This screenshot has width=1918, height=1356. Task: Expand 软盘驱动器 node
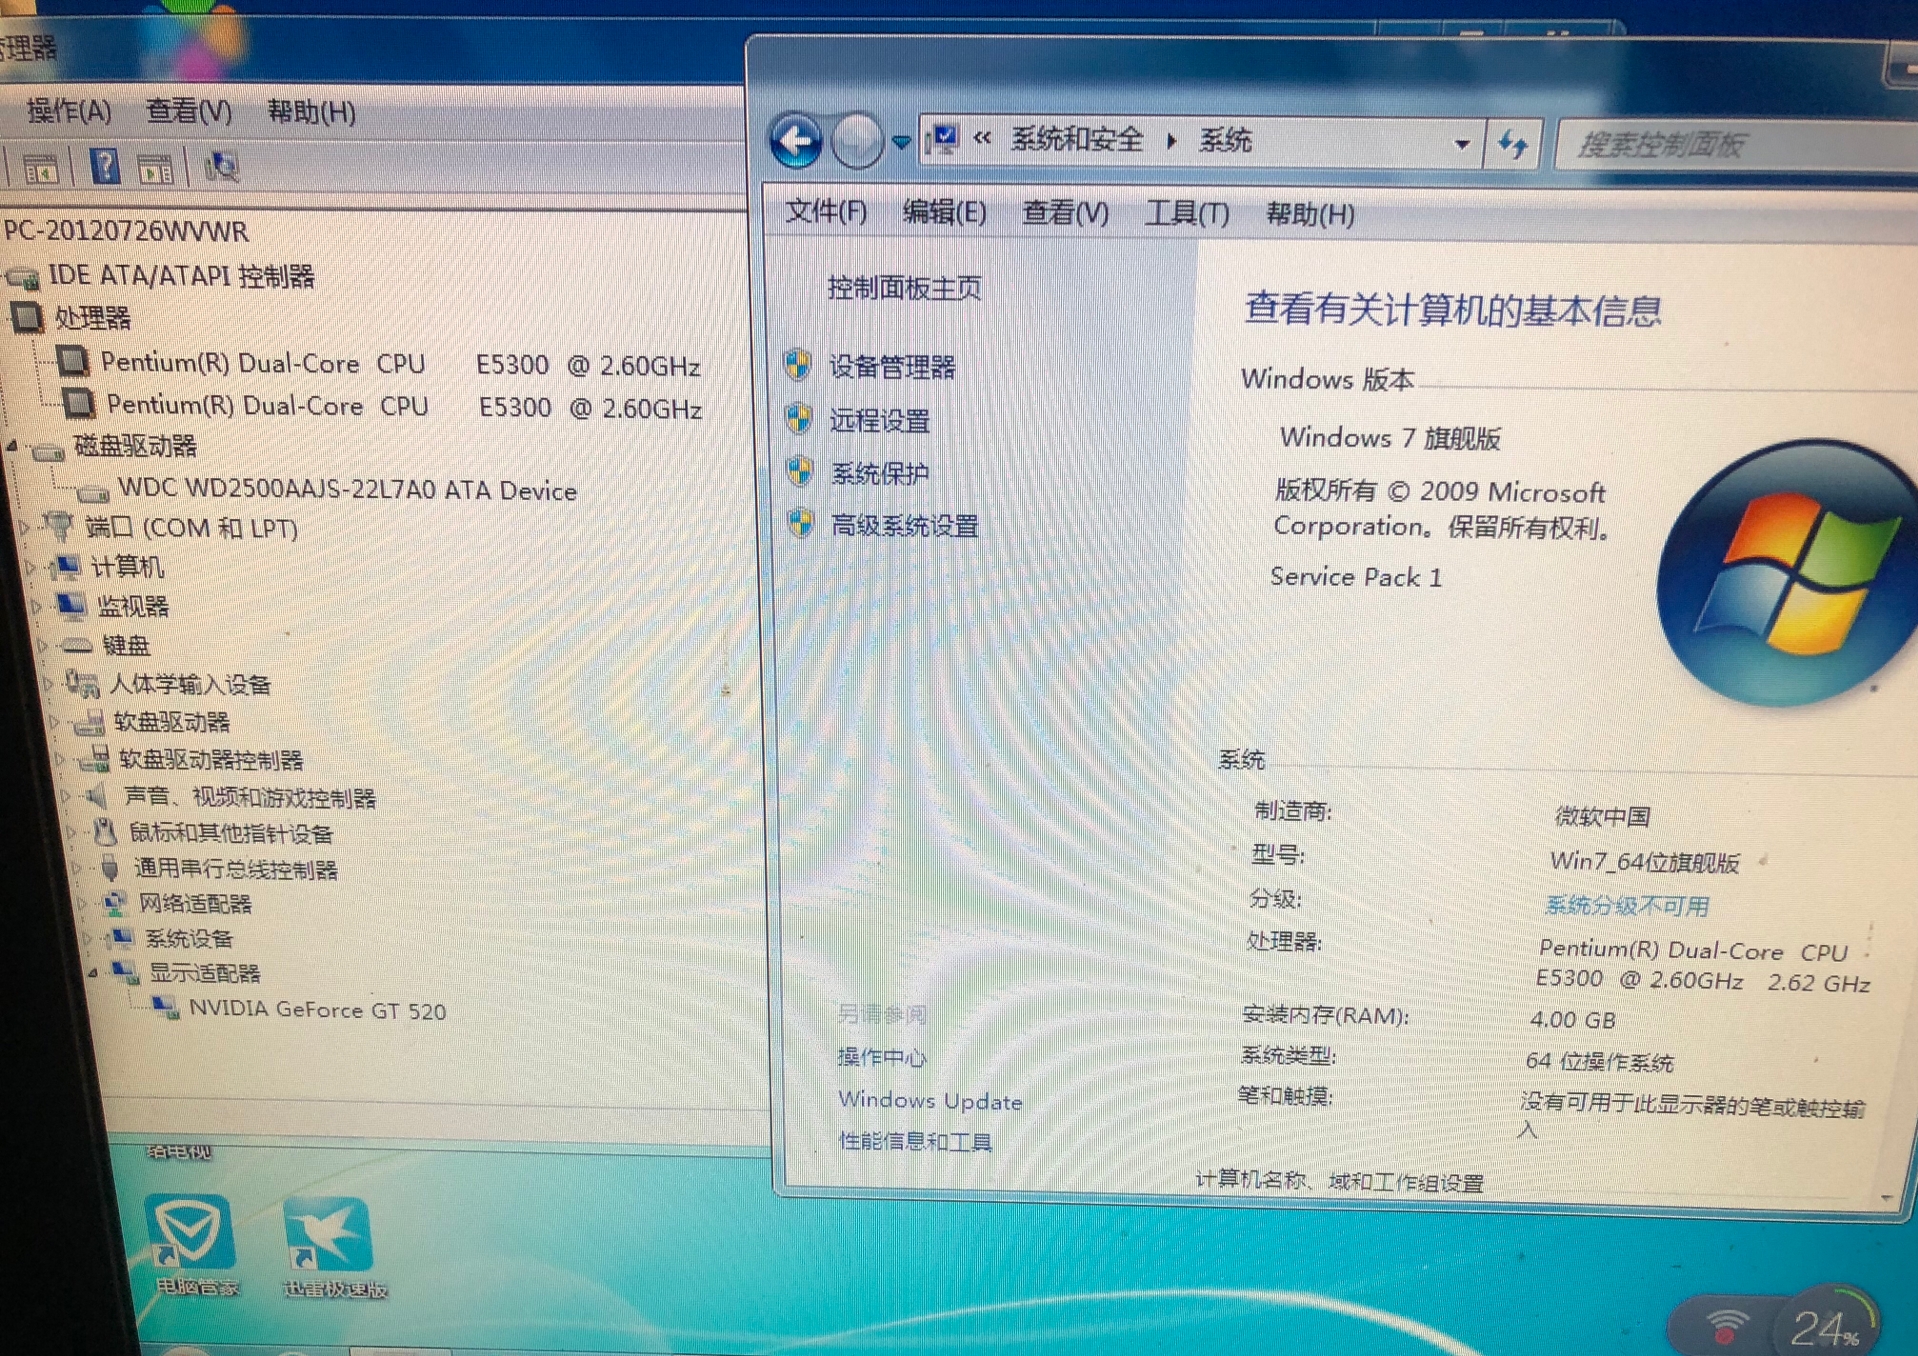click(x=53, y=722)
